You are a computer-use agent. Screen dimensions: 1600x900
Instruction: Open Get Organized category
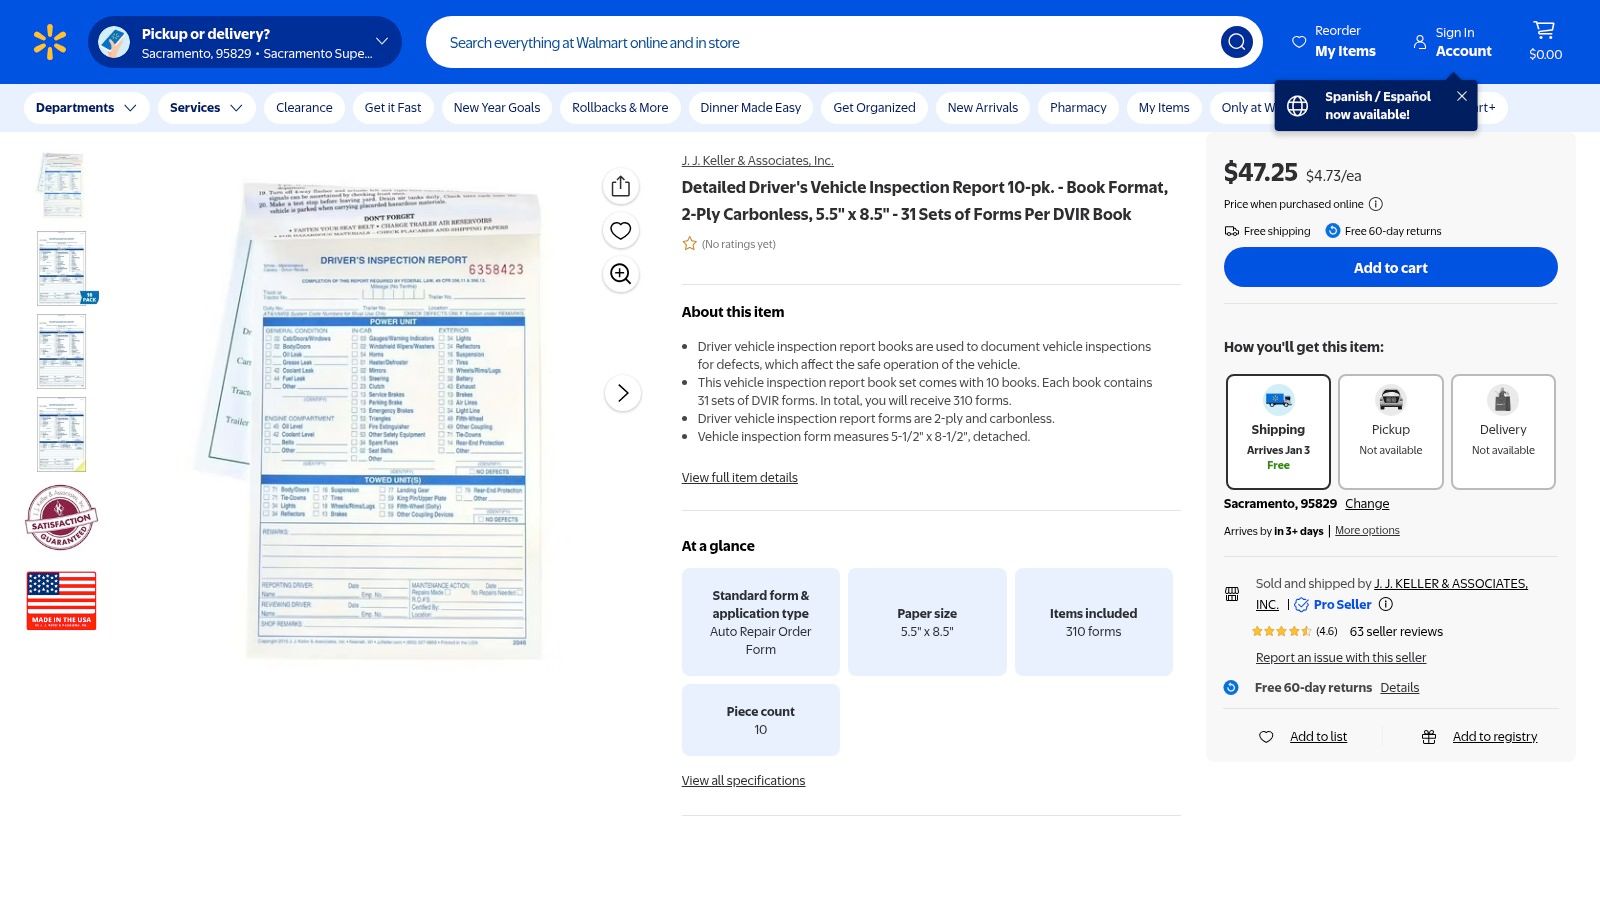pos(874,108)
